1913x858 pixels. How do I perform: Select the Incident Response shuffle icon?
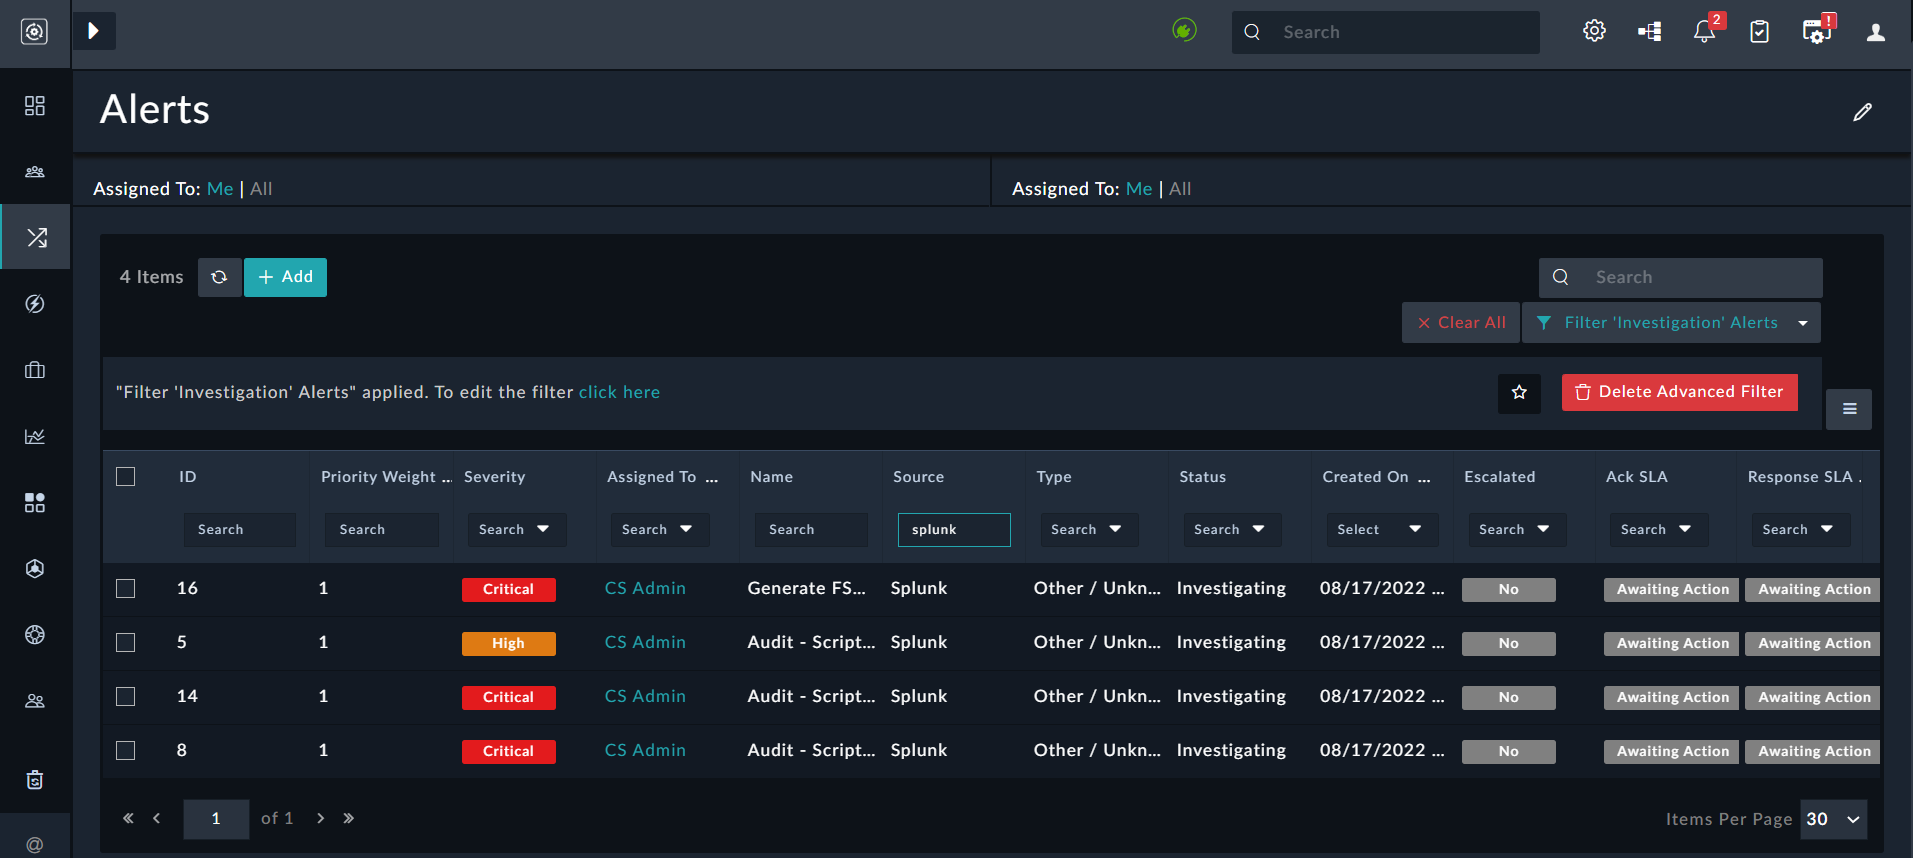click(x=36, y=237)
